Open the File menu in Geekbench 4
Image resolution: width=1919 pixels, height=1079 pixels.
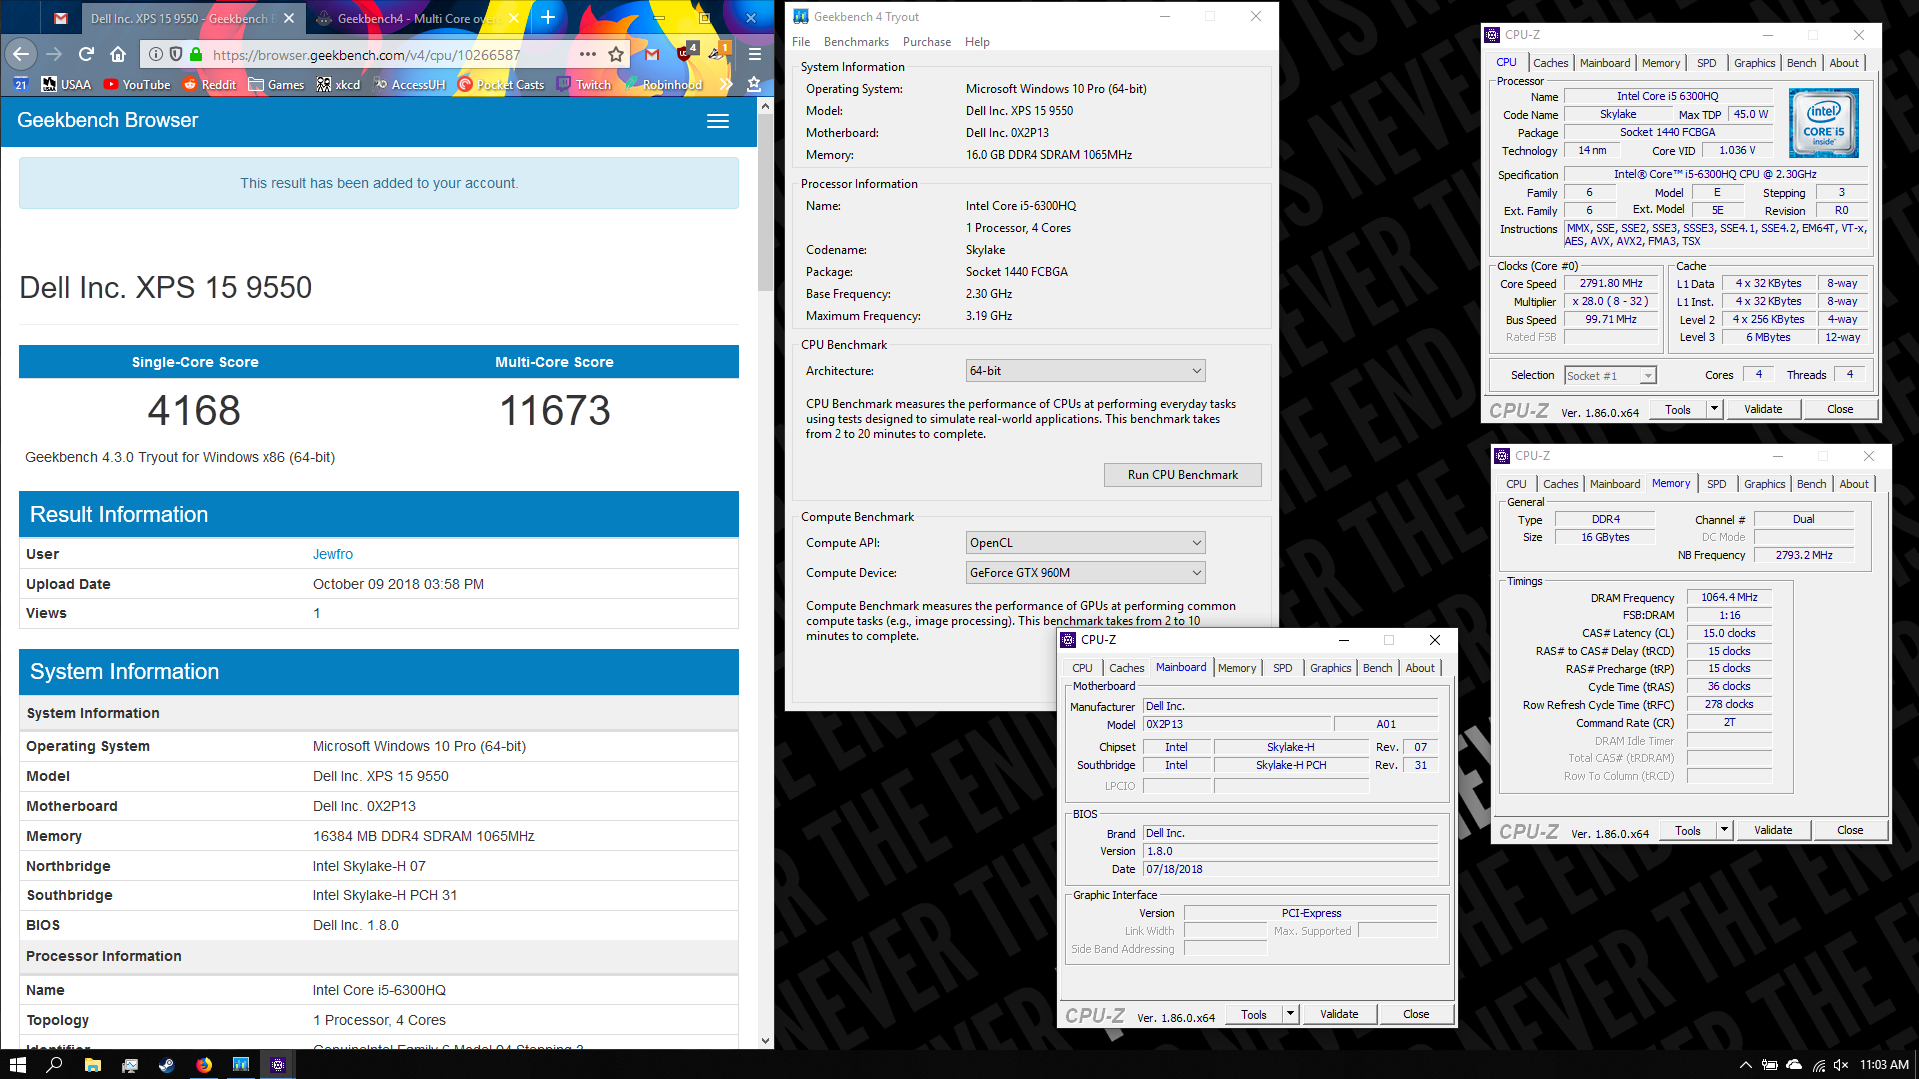coord(801,42)
